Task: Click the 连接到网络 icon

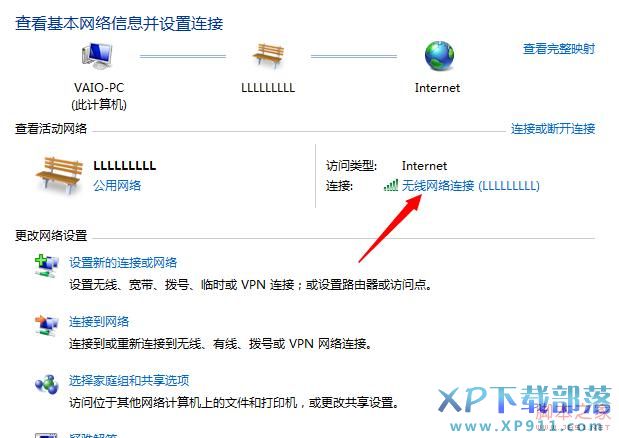Action: pyautogui.click(x=47, y=325)
